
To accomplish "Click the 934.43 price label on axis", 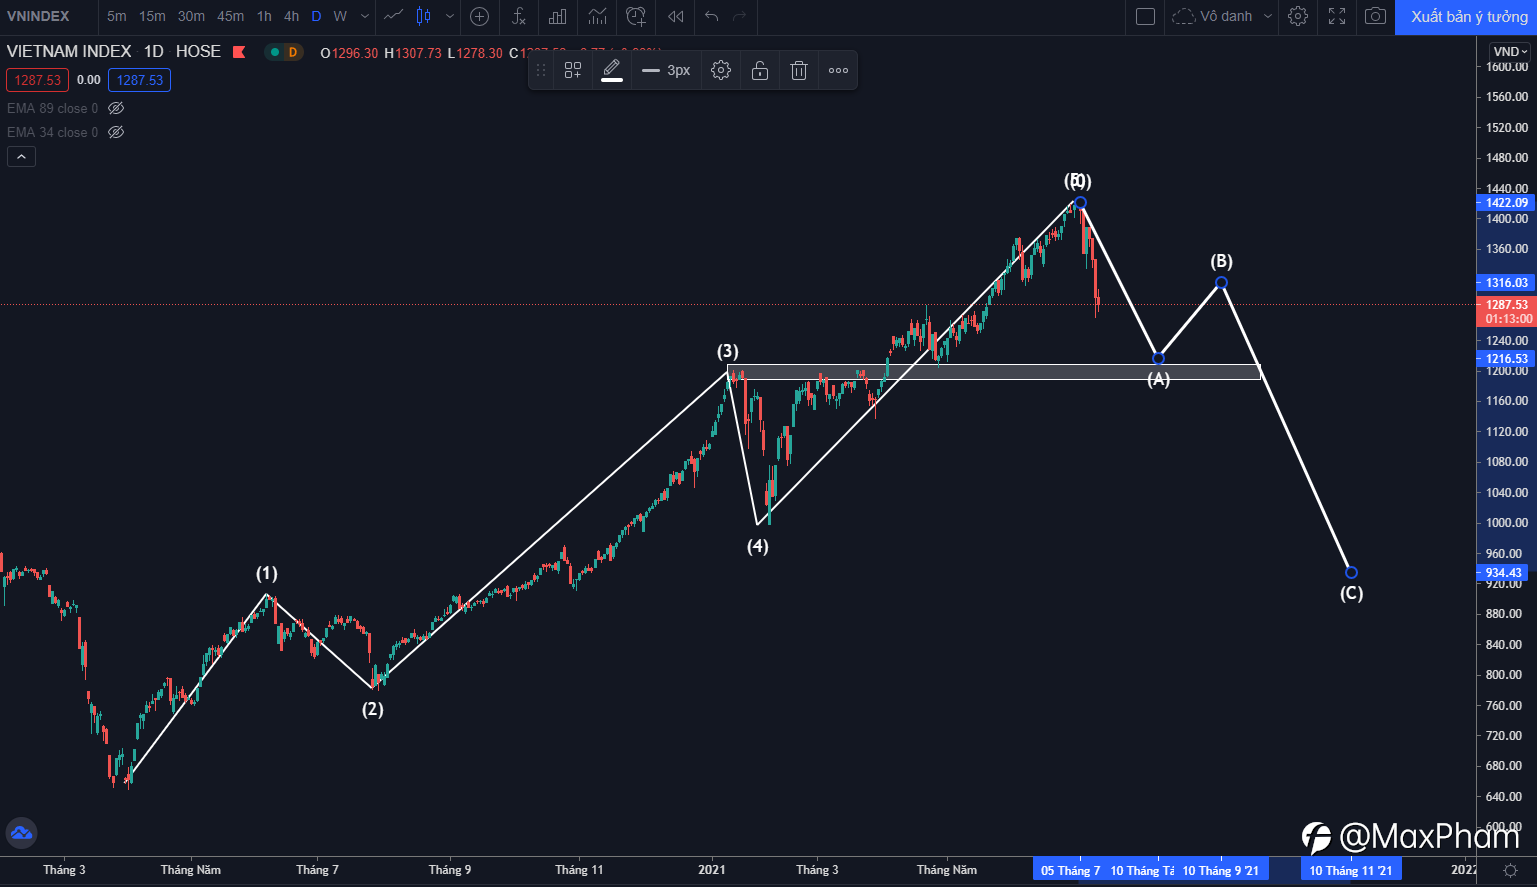I will click(x=1504, y=573).
